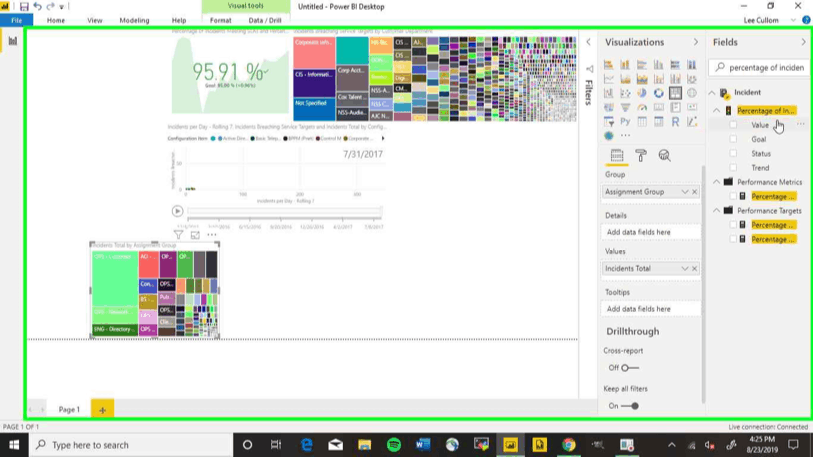
Task: Switch to the Fields well pane icon
Action: point(617,155)
